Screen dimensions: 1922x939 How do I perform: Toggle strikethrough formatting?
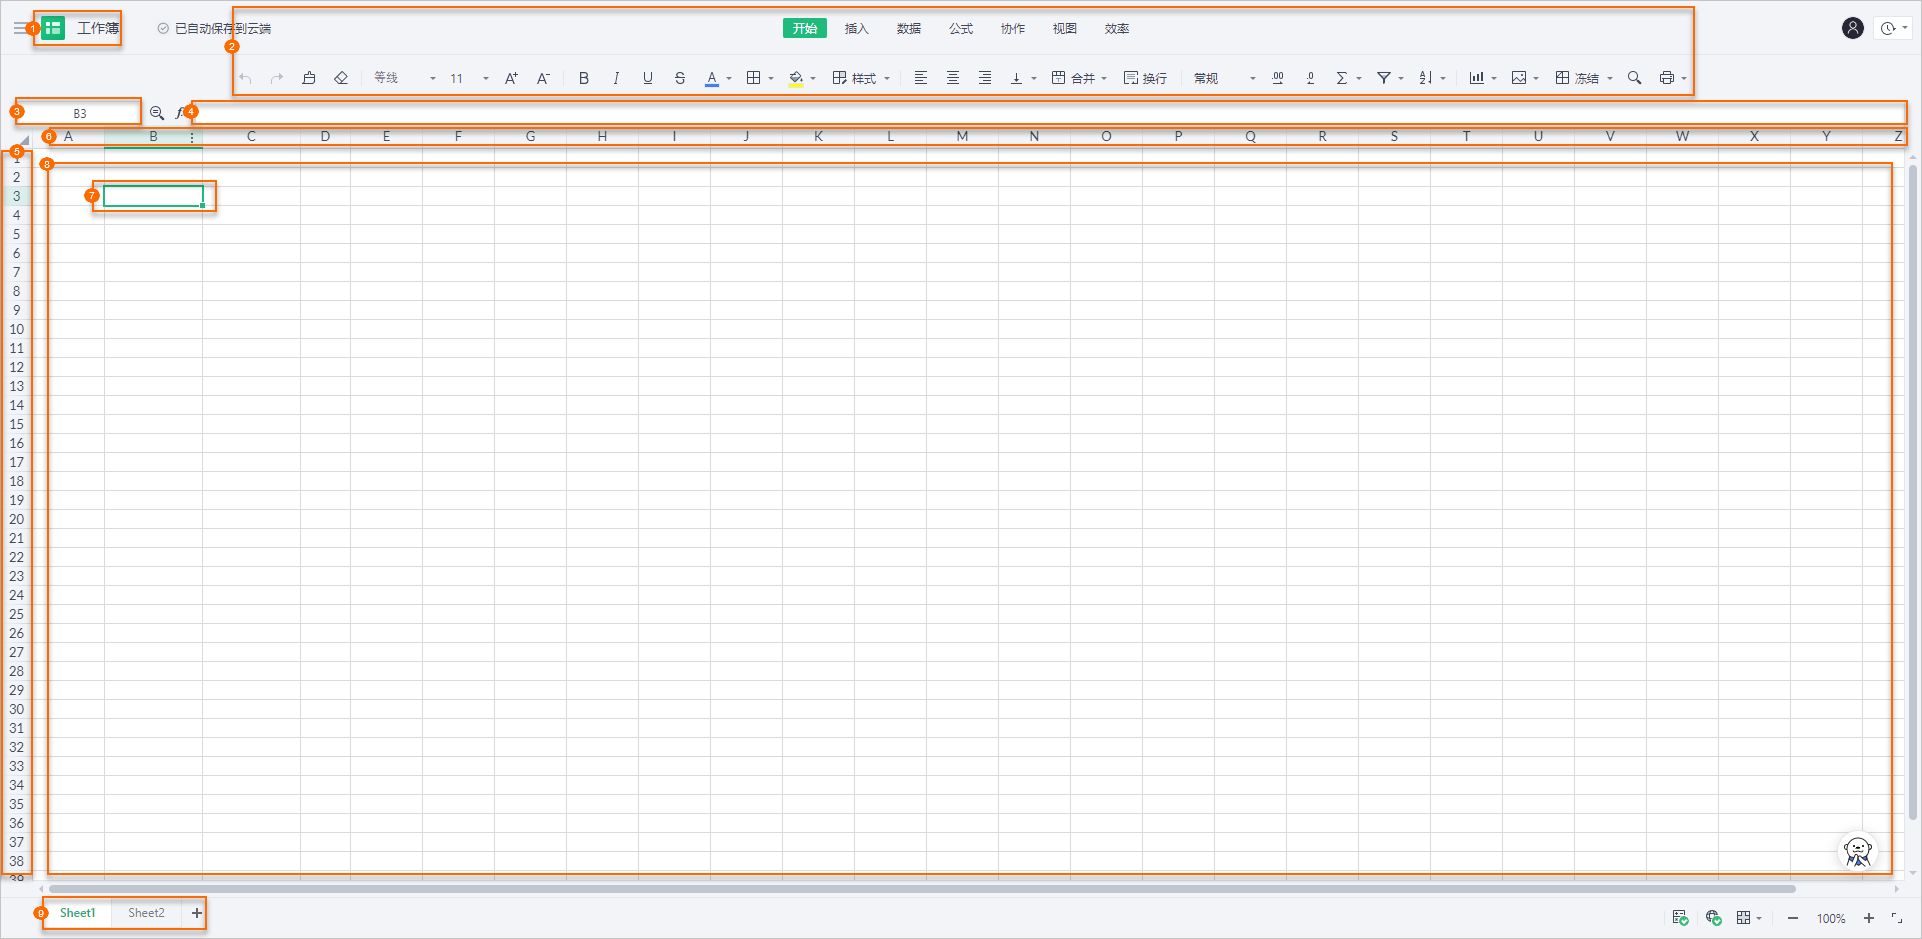tap(680, 78)
